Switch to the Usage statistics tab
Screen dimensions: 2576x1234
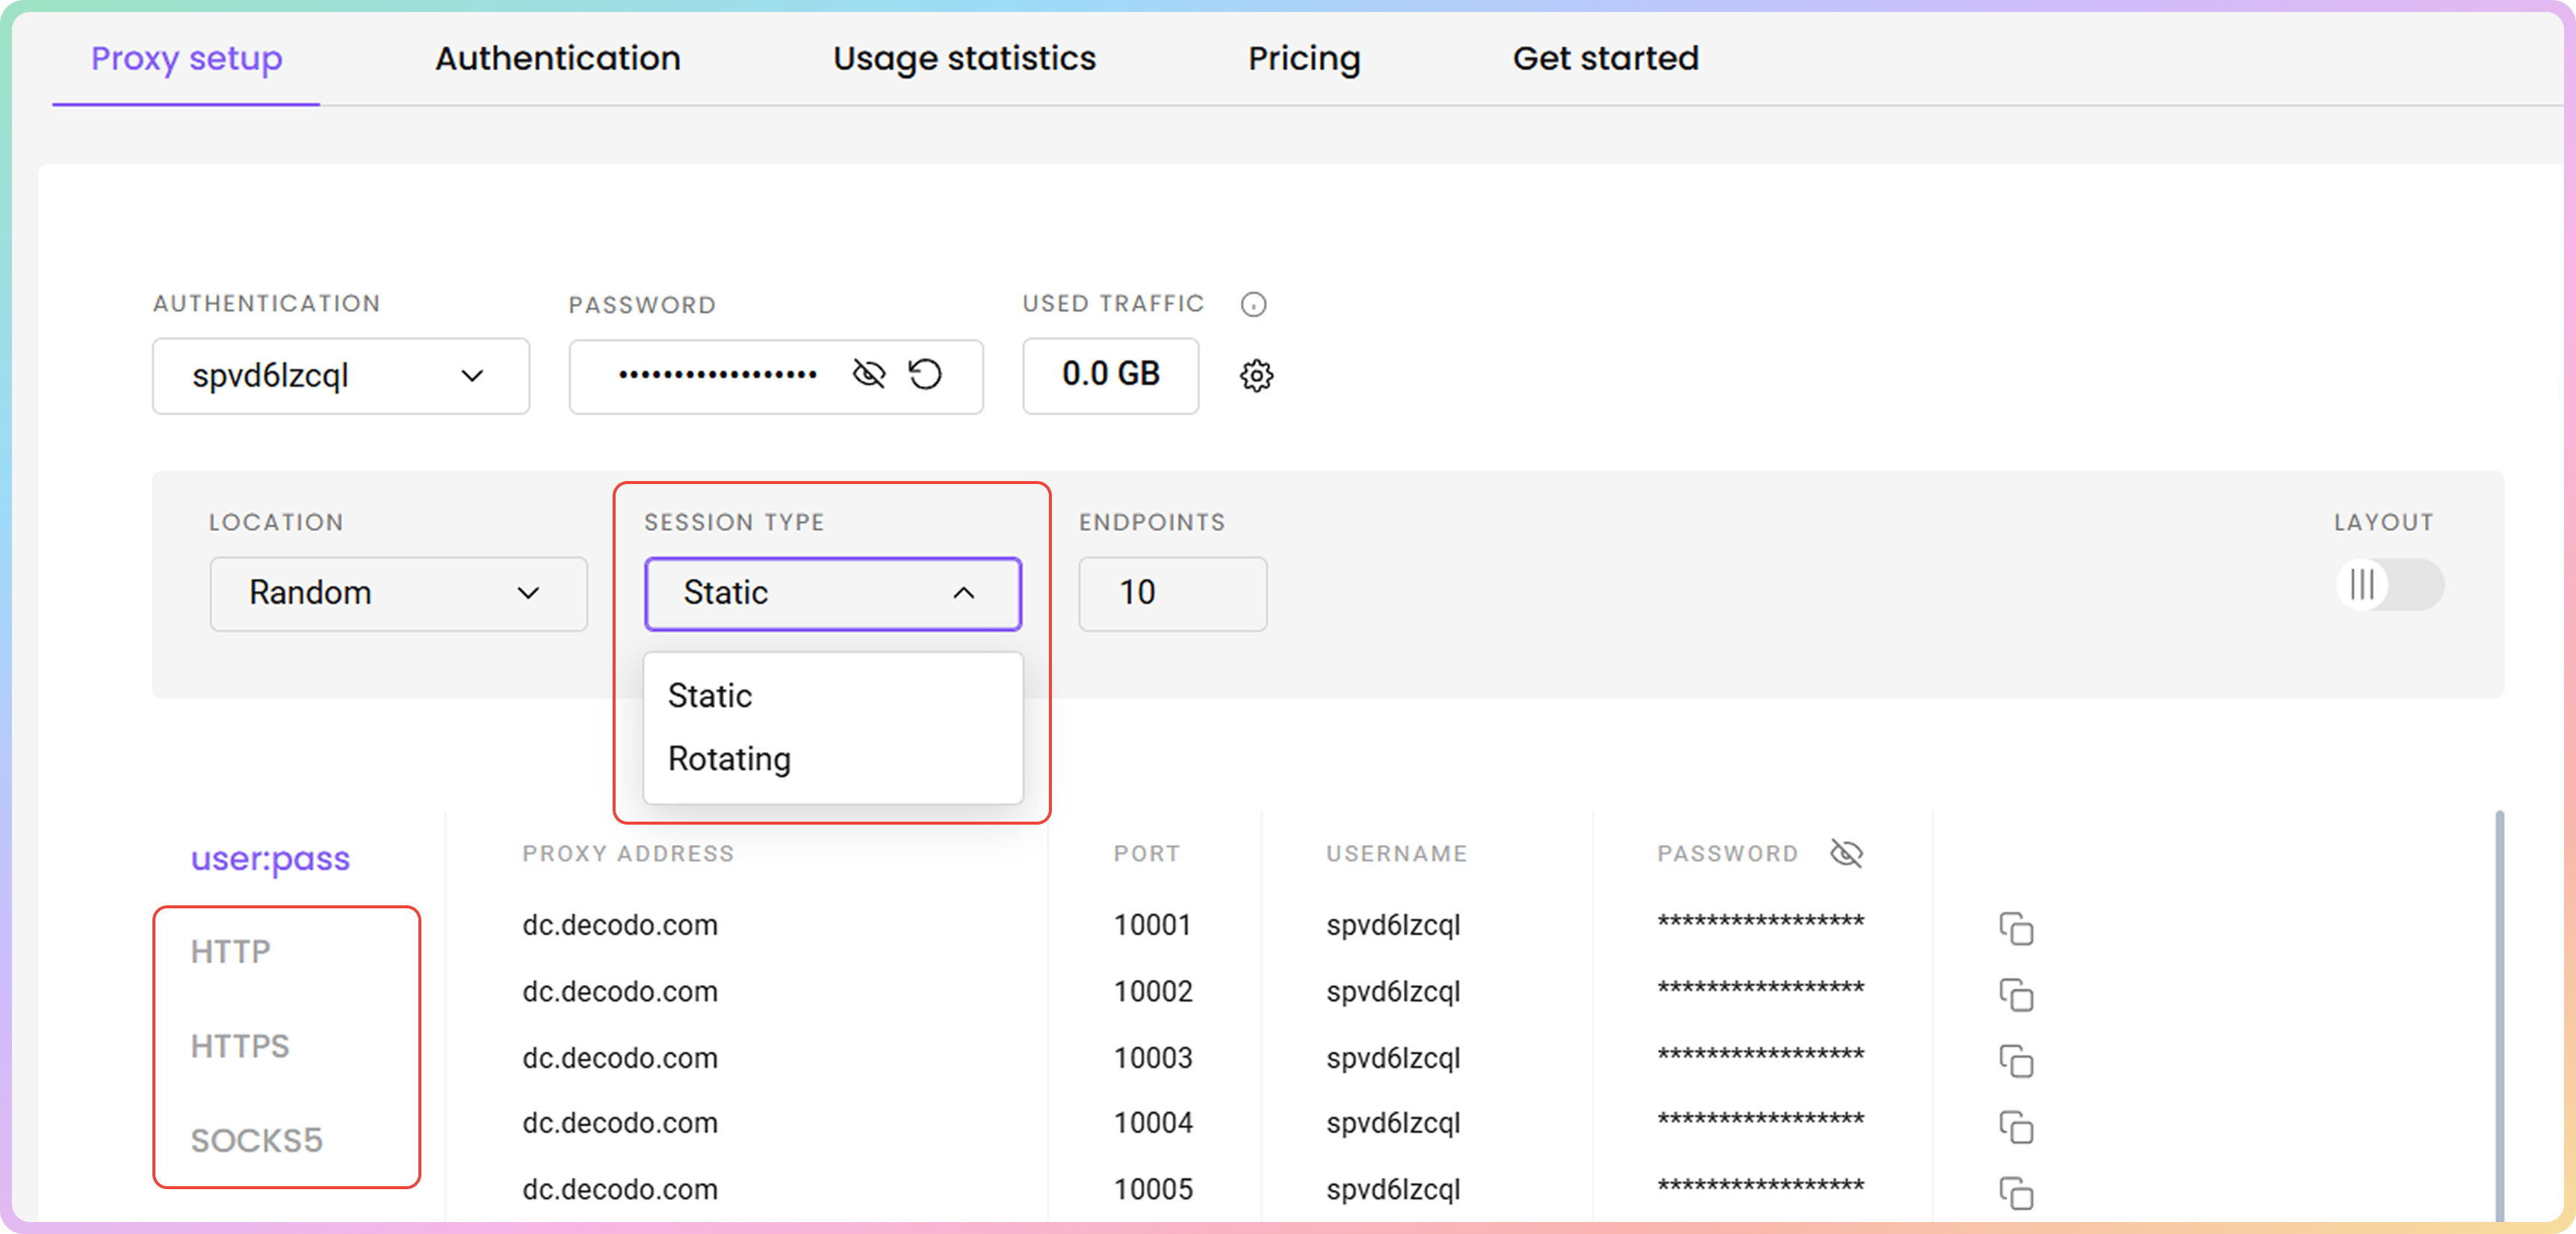tap(964, 58)
